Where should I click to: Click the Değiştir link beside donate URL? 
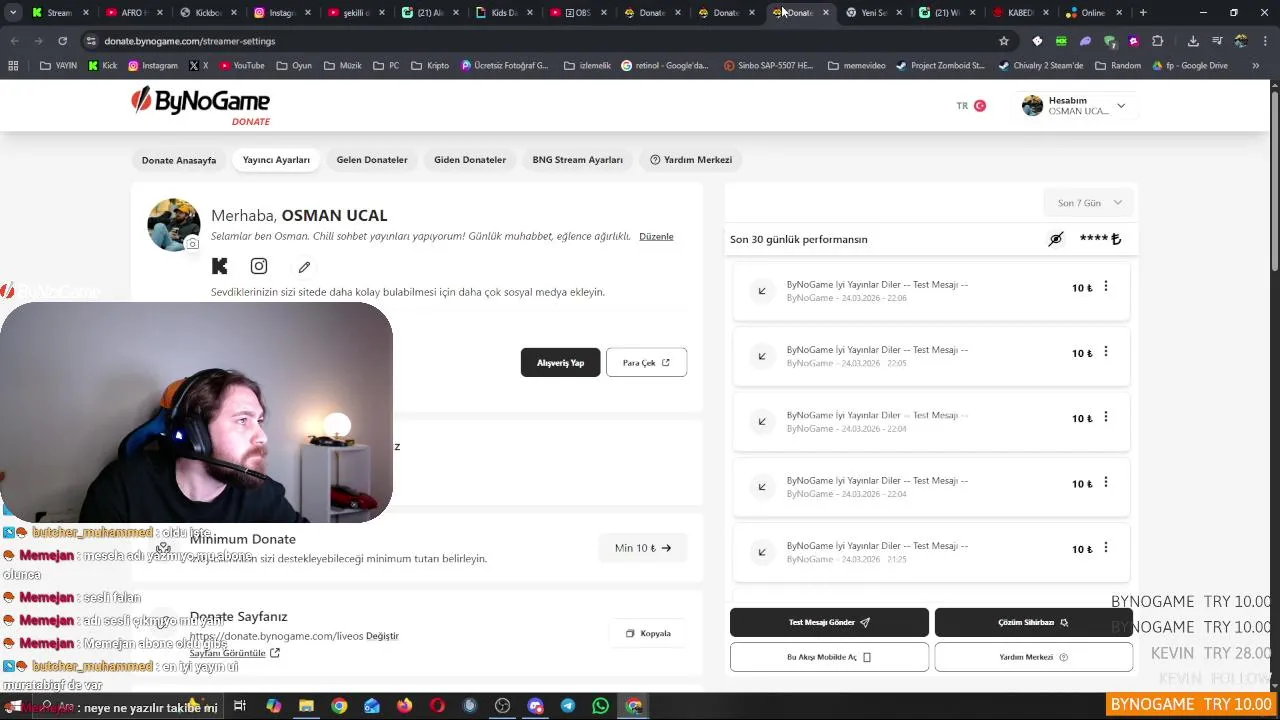coord(382,636)
